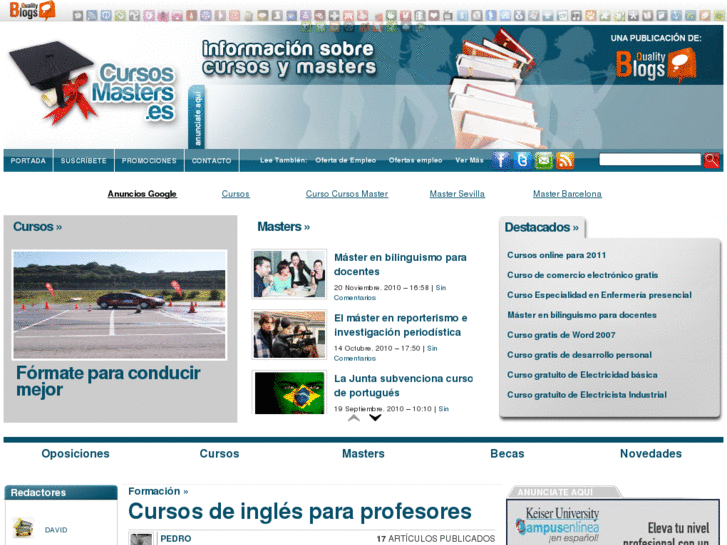The height and width of the screenshot is (545, 727).
Task: Click bilinguismo master thumbnail image
Action: pyautogui.click(x=289, y=274)
